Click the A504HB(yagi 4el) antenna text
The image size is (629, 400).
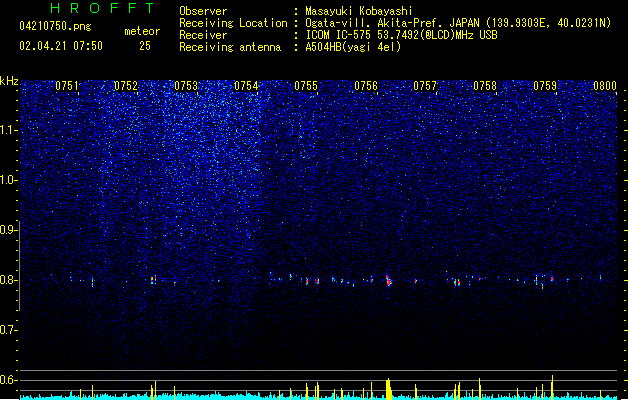[353, 47]
